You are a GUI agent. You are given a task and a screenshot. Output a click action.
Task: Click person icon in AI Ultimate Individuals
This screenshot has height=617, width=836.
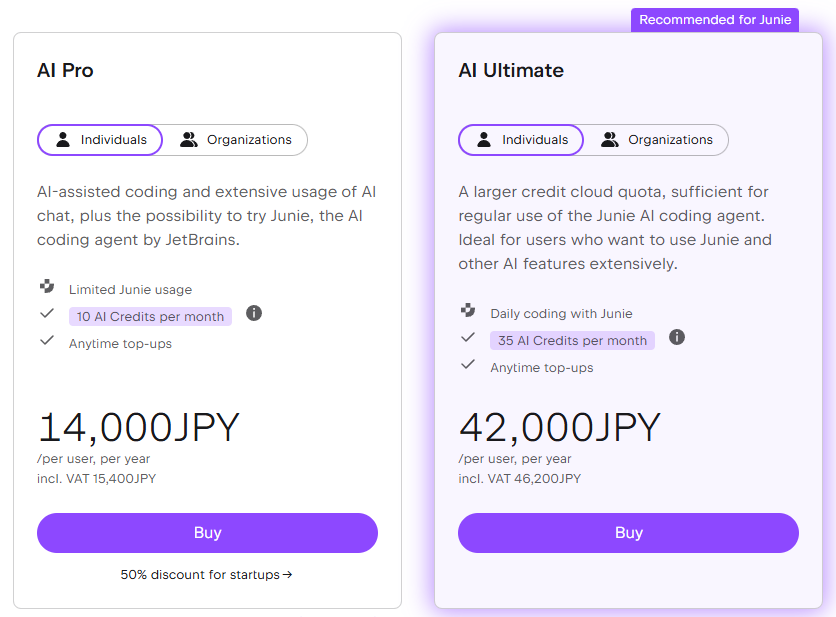click(484, 140)
